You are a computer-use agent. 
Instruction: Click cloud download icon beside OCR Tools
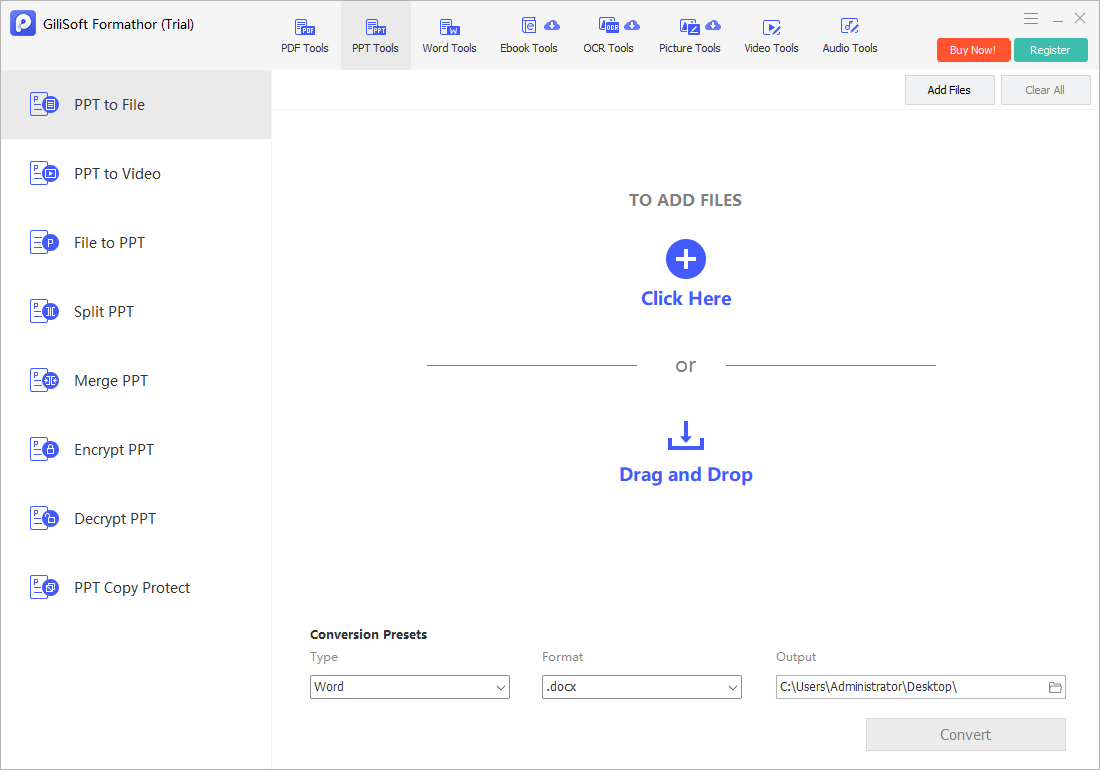[632, 25]
